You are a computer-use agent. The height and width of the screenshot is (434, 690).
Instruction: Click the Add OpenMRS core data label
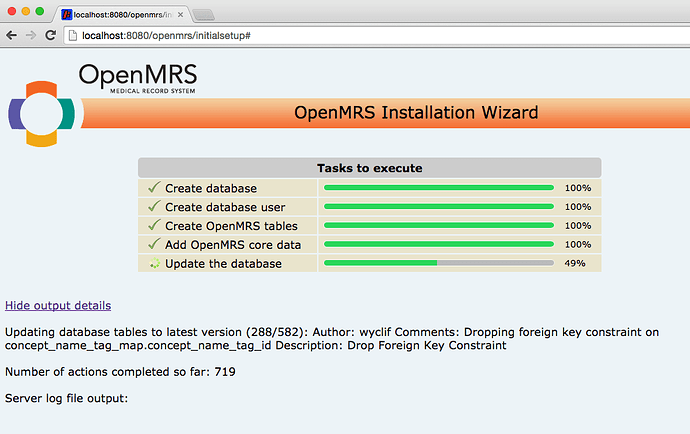tap(233, 245)
